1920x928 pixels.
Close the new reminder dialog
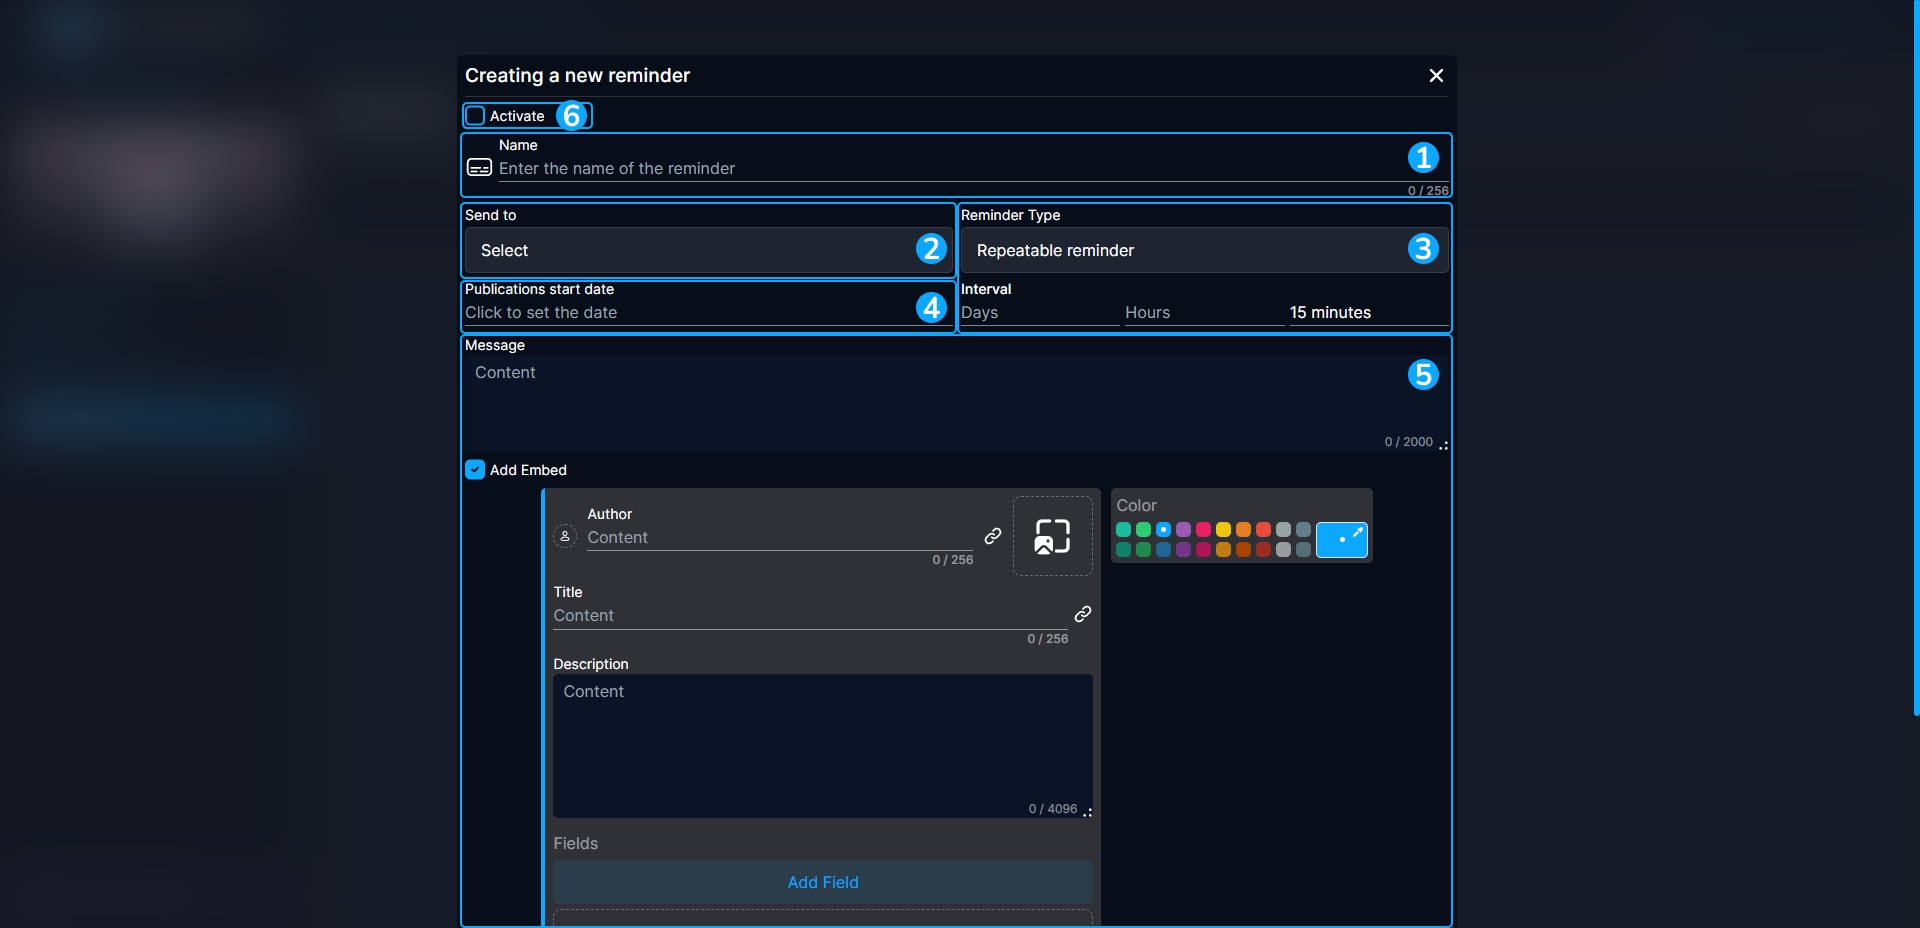tap(1436, 76)
